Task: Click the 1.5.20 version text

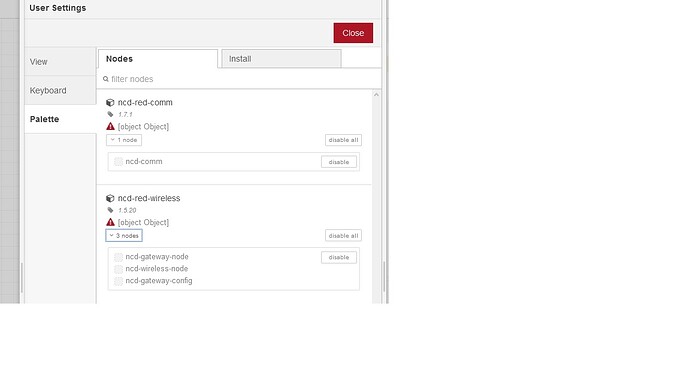Action: click(x=127, y=210)
